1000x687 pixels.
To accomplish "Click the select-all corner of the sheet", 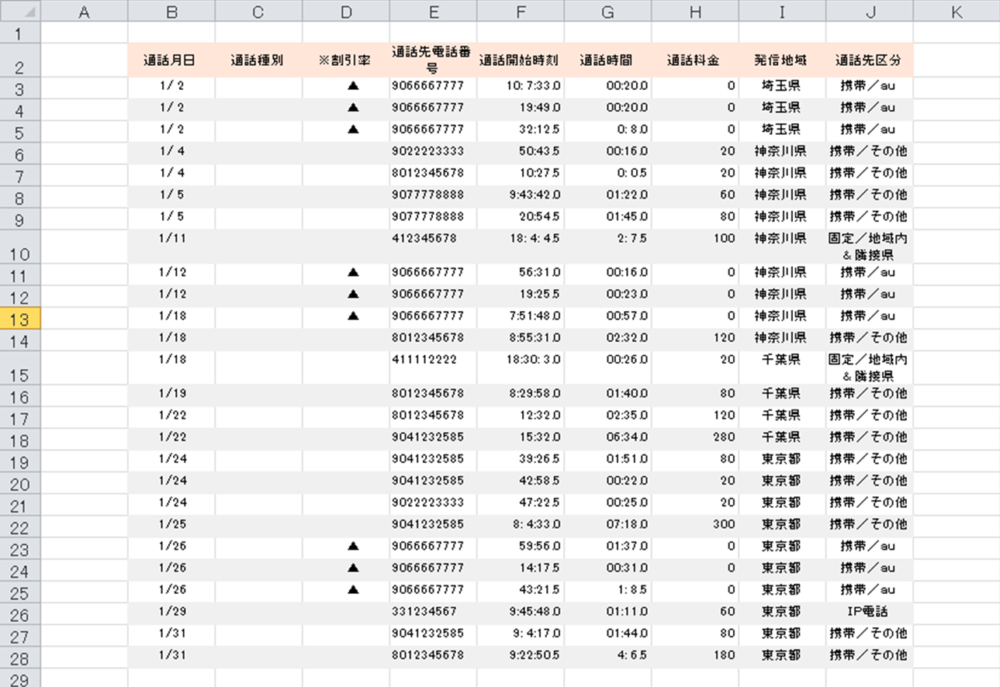I will point(20,12).
